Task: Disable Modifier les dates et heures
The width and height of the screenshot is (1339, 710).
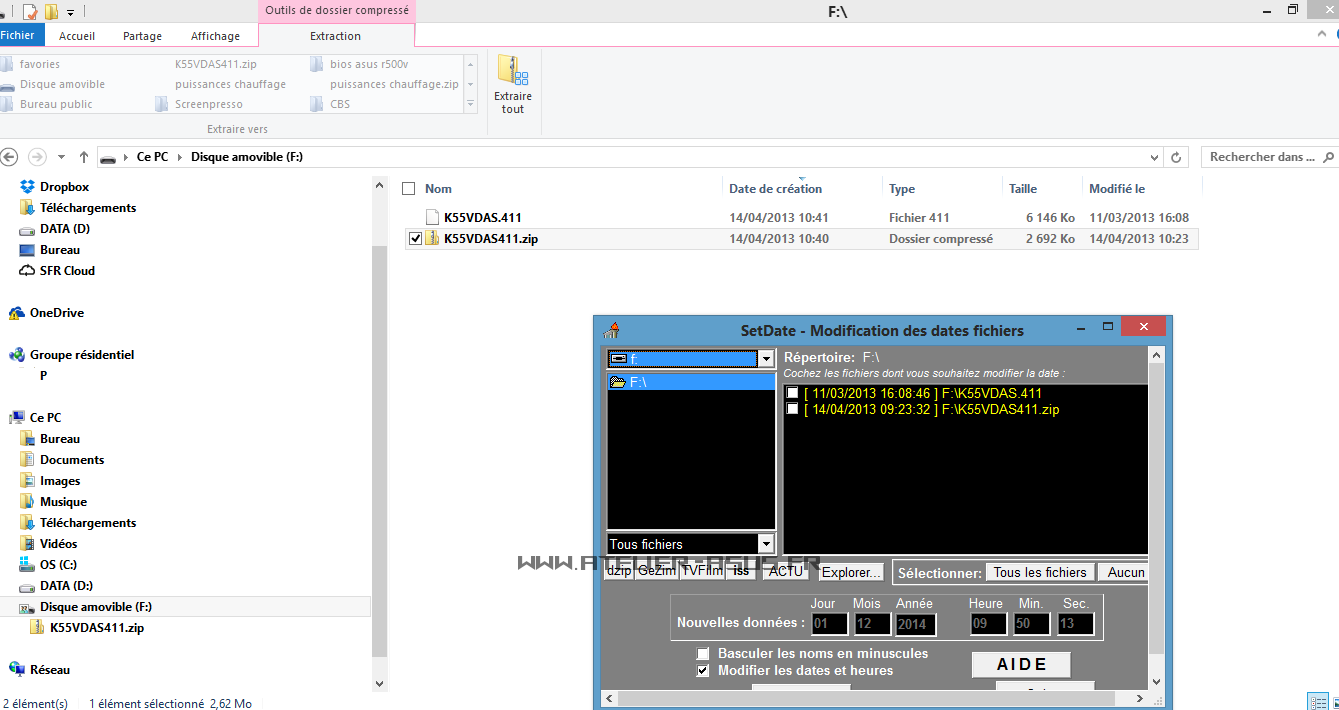Action: pos(703,671)
